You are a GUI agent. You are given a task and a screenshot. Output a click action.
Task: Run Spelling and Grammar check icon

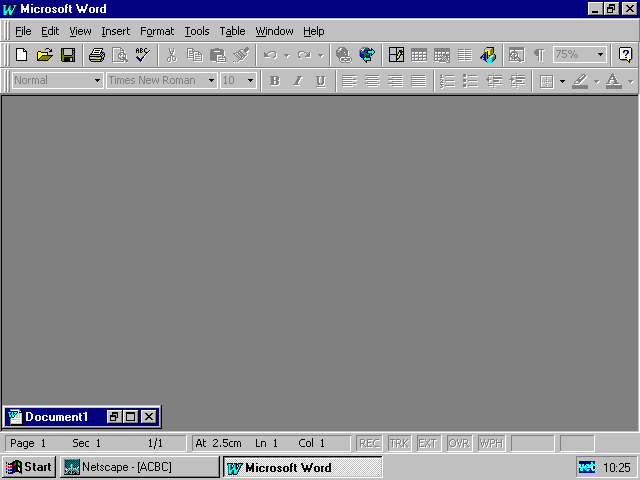[142, 55]
